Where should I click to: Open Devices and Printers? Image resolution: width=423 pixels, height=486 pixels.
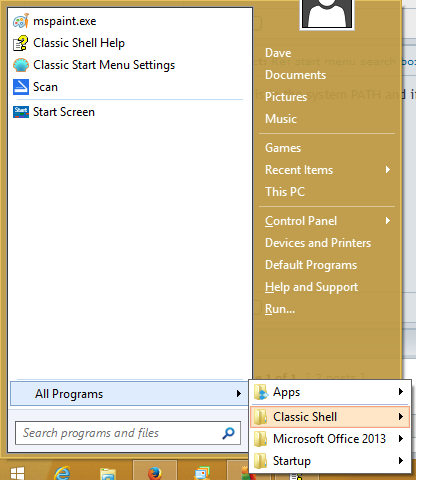pos(318,243)
